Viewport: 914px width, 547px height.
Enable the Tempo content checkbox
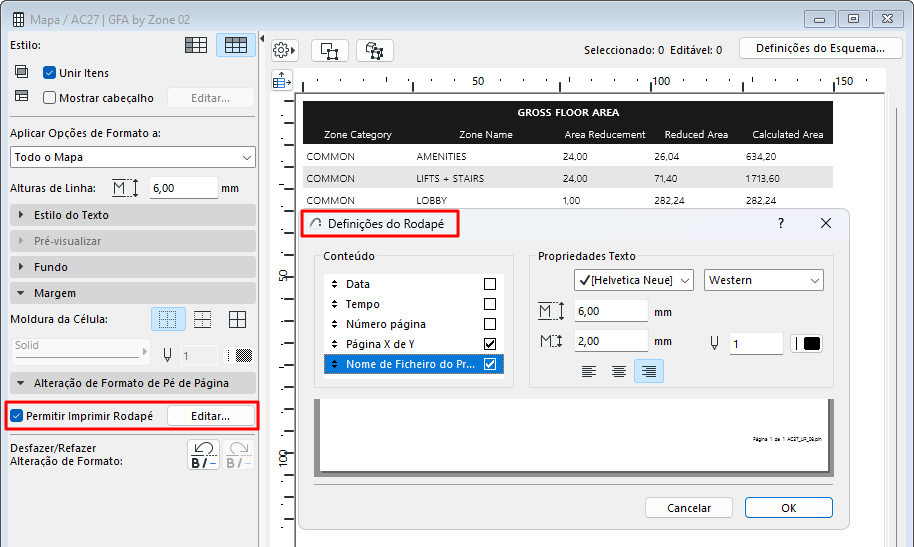click(x=490, y=304)
